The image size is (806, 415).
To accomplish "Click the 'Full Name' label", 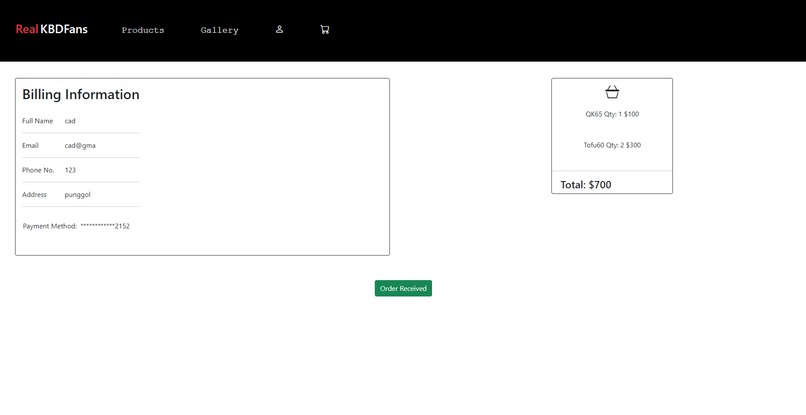I will 38,121.
